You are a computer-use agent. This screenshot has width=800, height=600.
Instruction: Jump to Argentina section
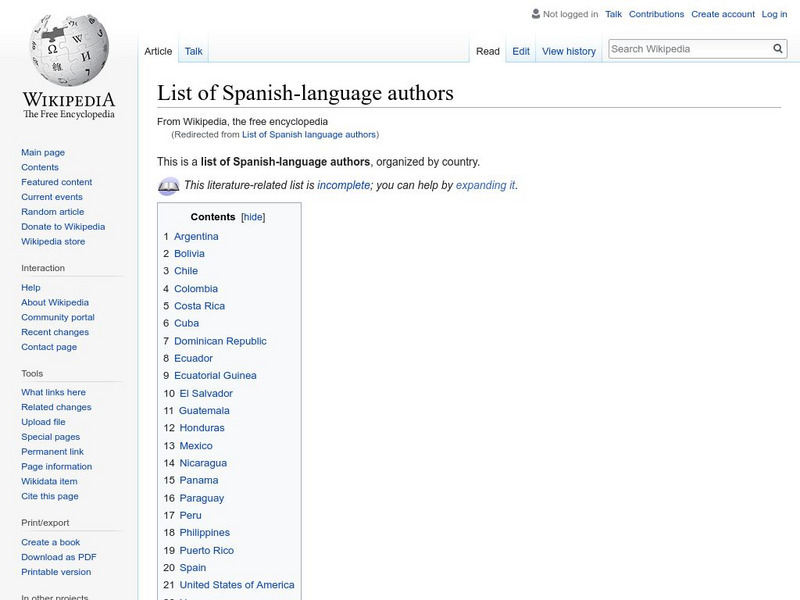click(196, 236)
